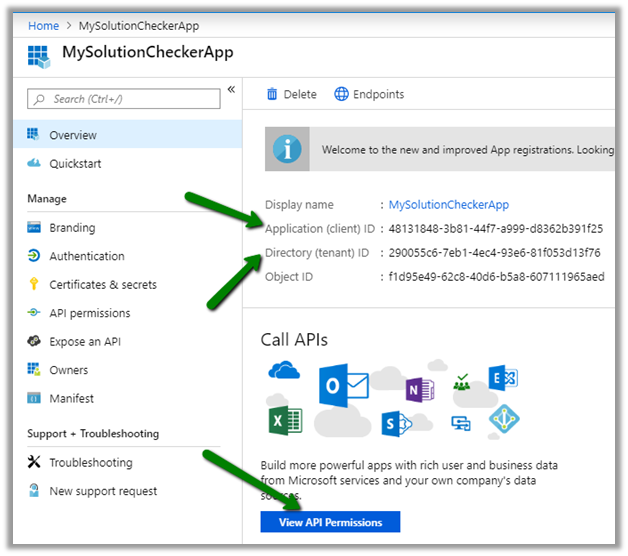The height and width of the screenshot is (556, 628).
Task: Collapse the sidebar with double chevron
Action: pyautogui.click(x=231, y=90)
